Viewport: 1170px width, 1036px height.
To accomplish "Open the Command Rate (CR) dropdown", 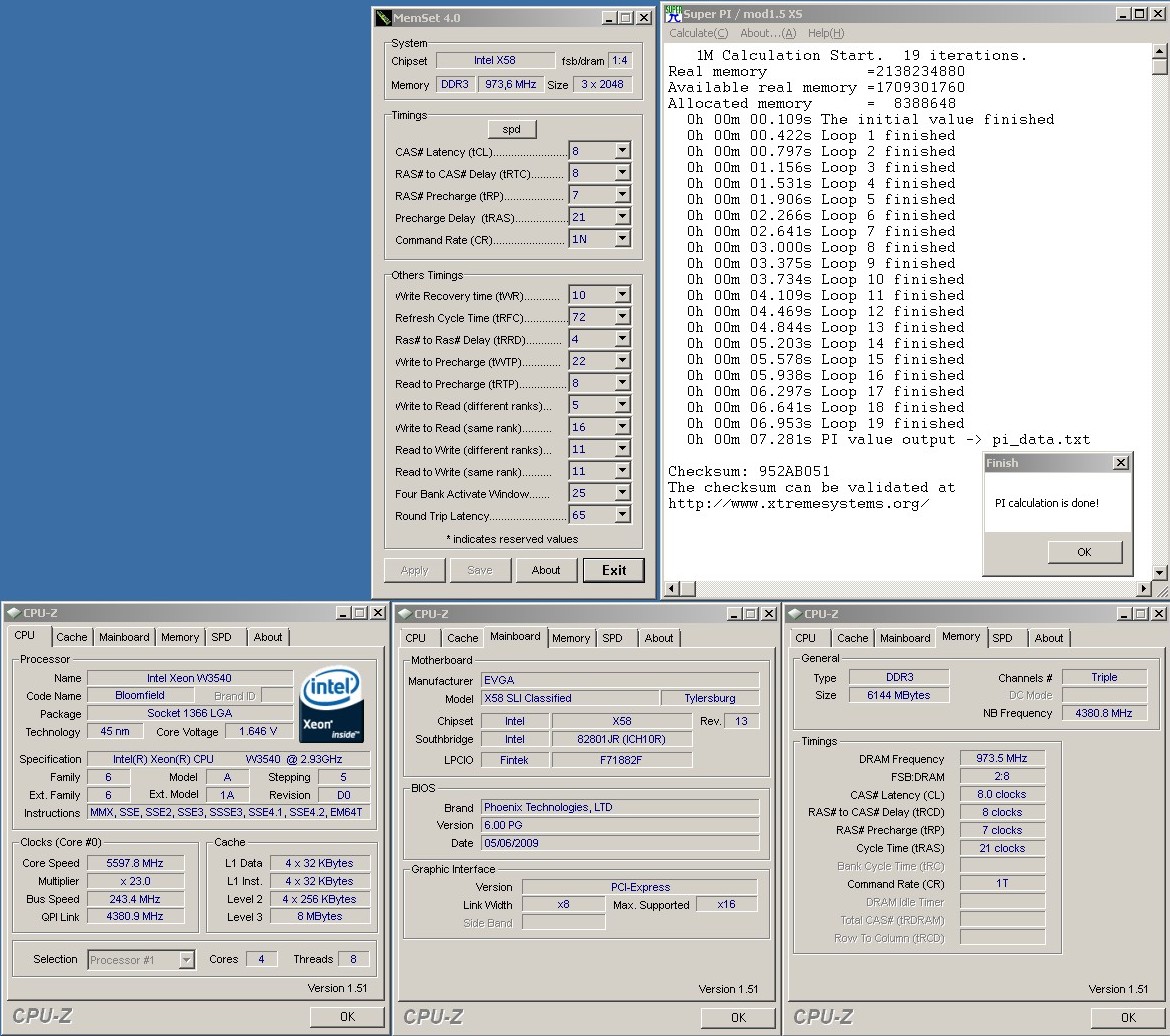I will tap(622, 239).
